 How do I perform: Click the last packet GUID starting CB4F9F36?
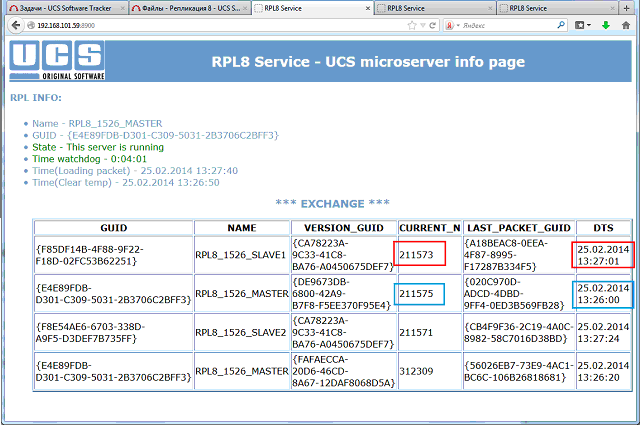[x=519, y=332]
